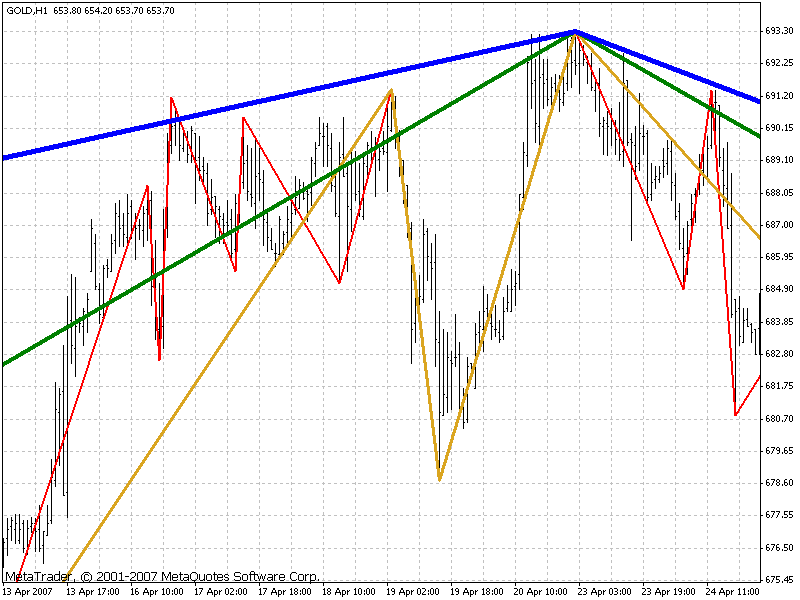Screen dimensions: 800x600
Task: Click the 16 Apr 10:00 time label
Action: pos(155,591)
